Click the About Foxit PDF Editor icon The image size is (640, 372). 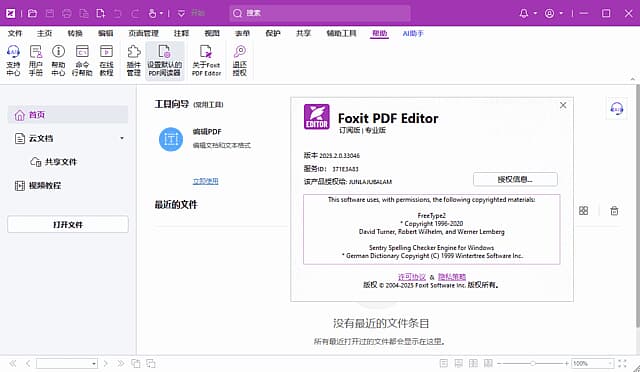click(x=206, y=60)
